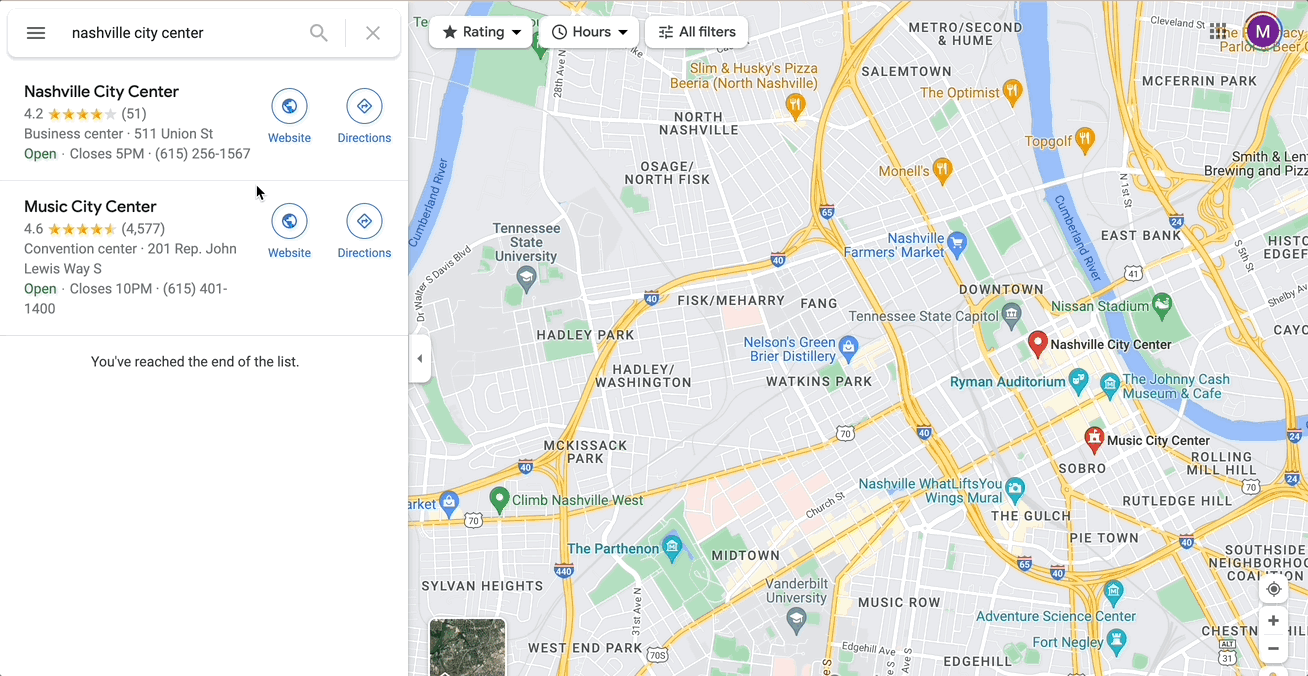Image resolution: width=1308 pixels, height=676 pixels.
Task: Click the MUSIC ROW map label
Action: [x=899, y=602]
